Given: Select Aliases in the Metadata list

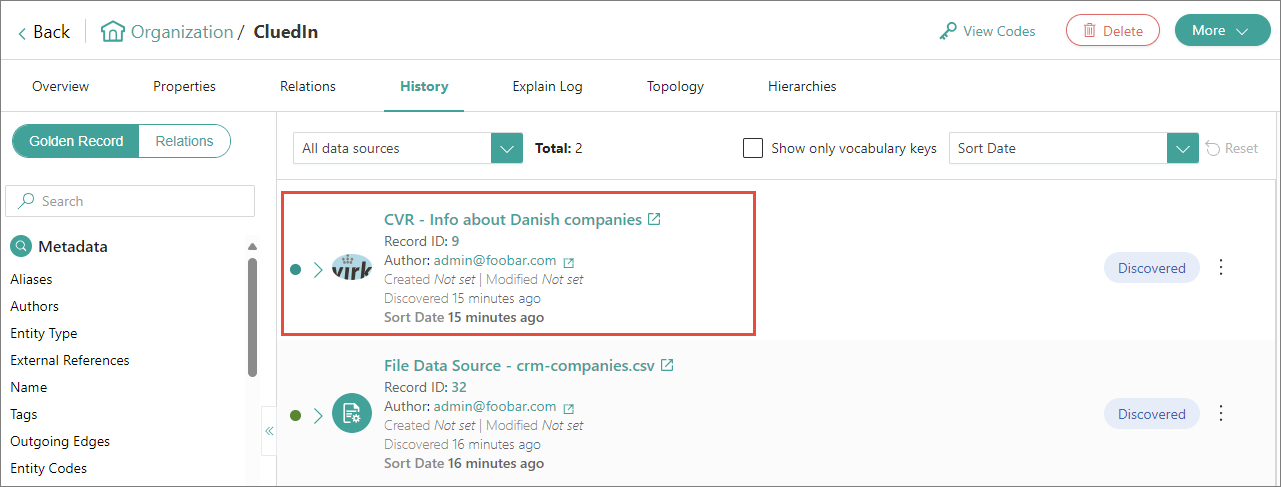Looking at the screenshot, I should pos(31,279).
